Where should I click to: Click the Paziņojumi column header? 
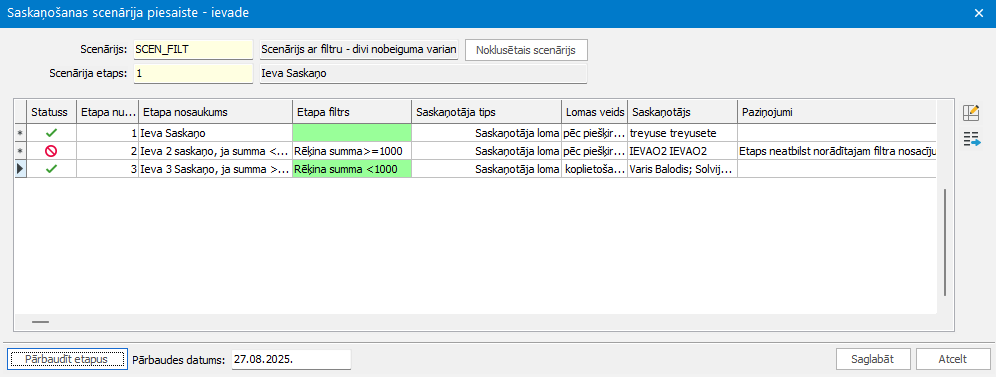coord(837,112)
